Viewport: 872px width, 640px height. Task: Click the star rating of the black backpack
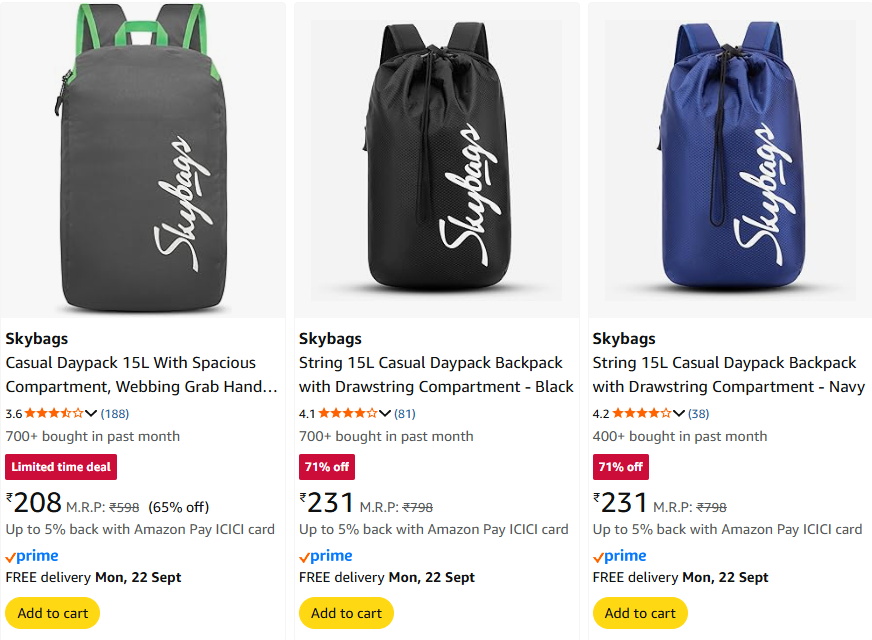348,413
